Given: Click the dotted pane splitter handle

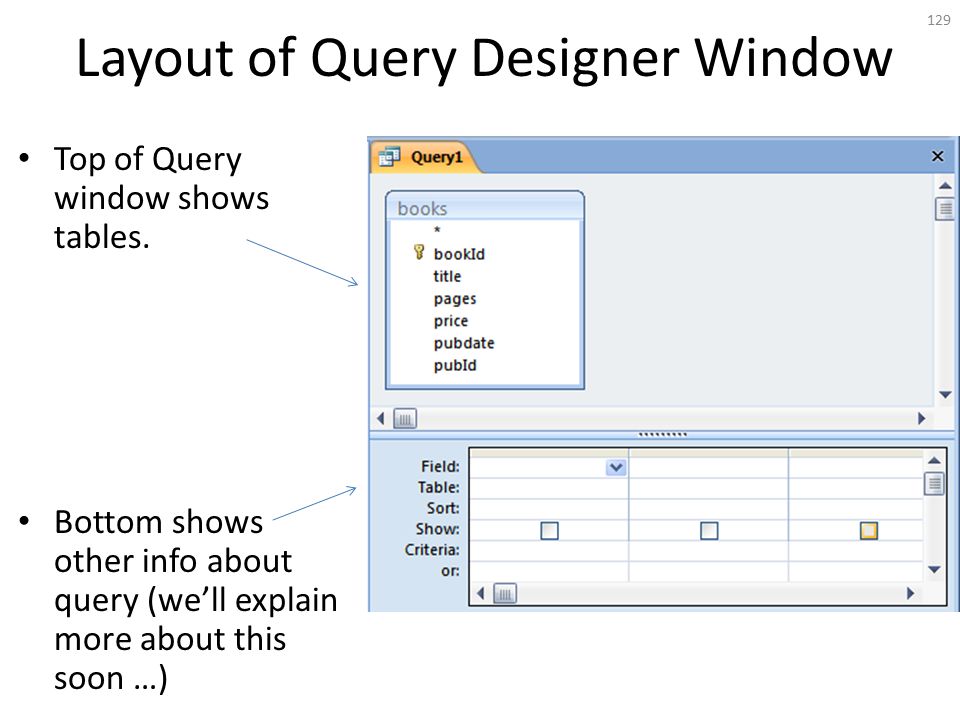Looking at the screenshot, I should (662, 435).
